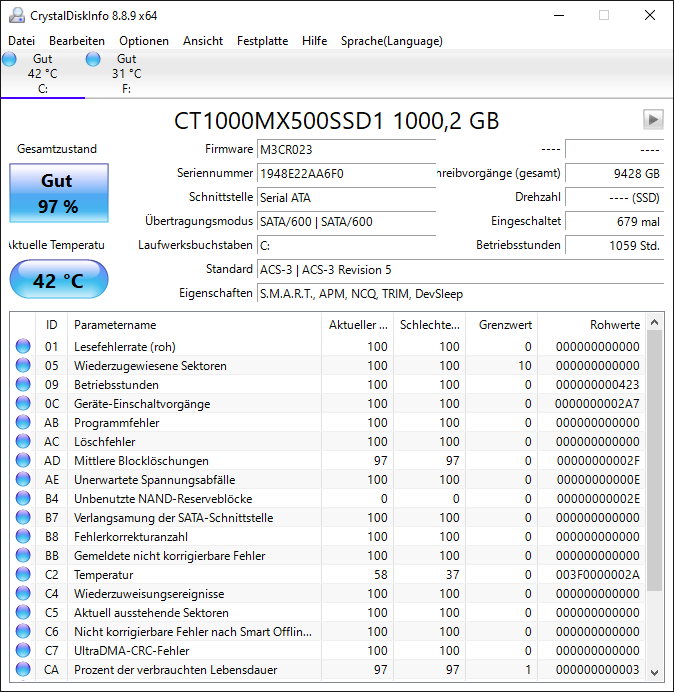Click the Rohwerte column header
The image size is (674, 692).
(591, 325)
